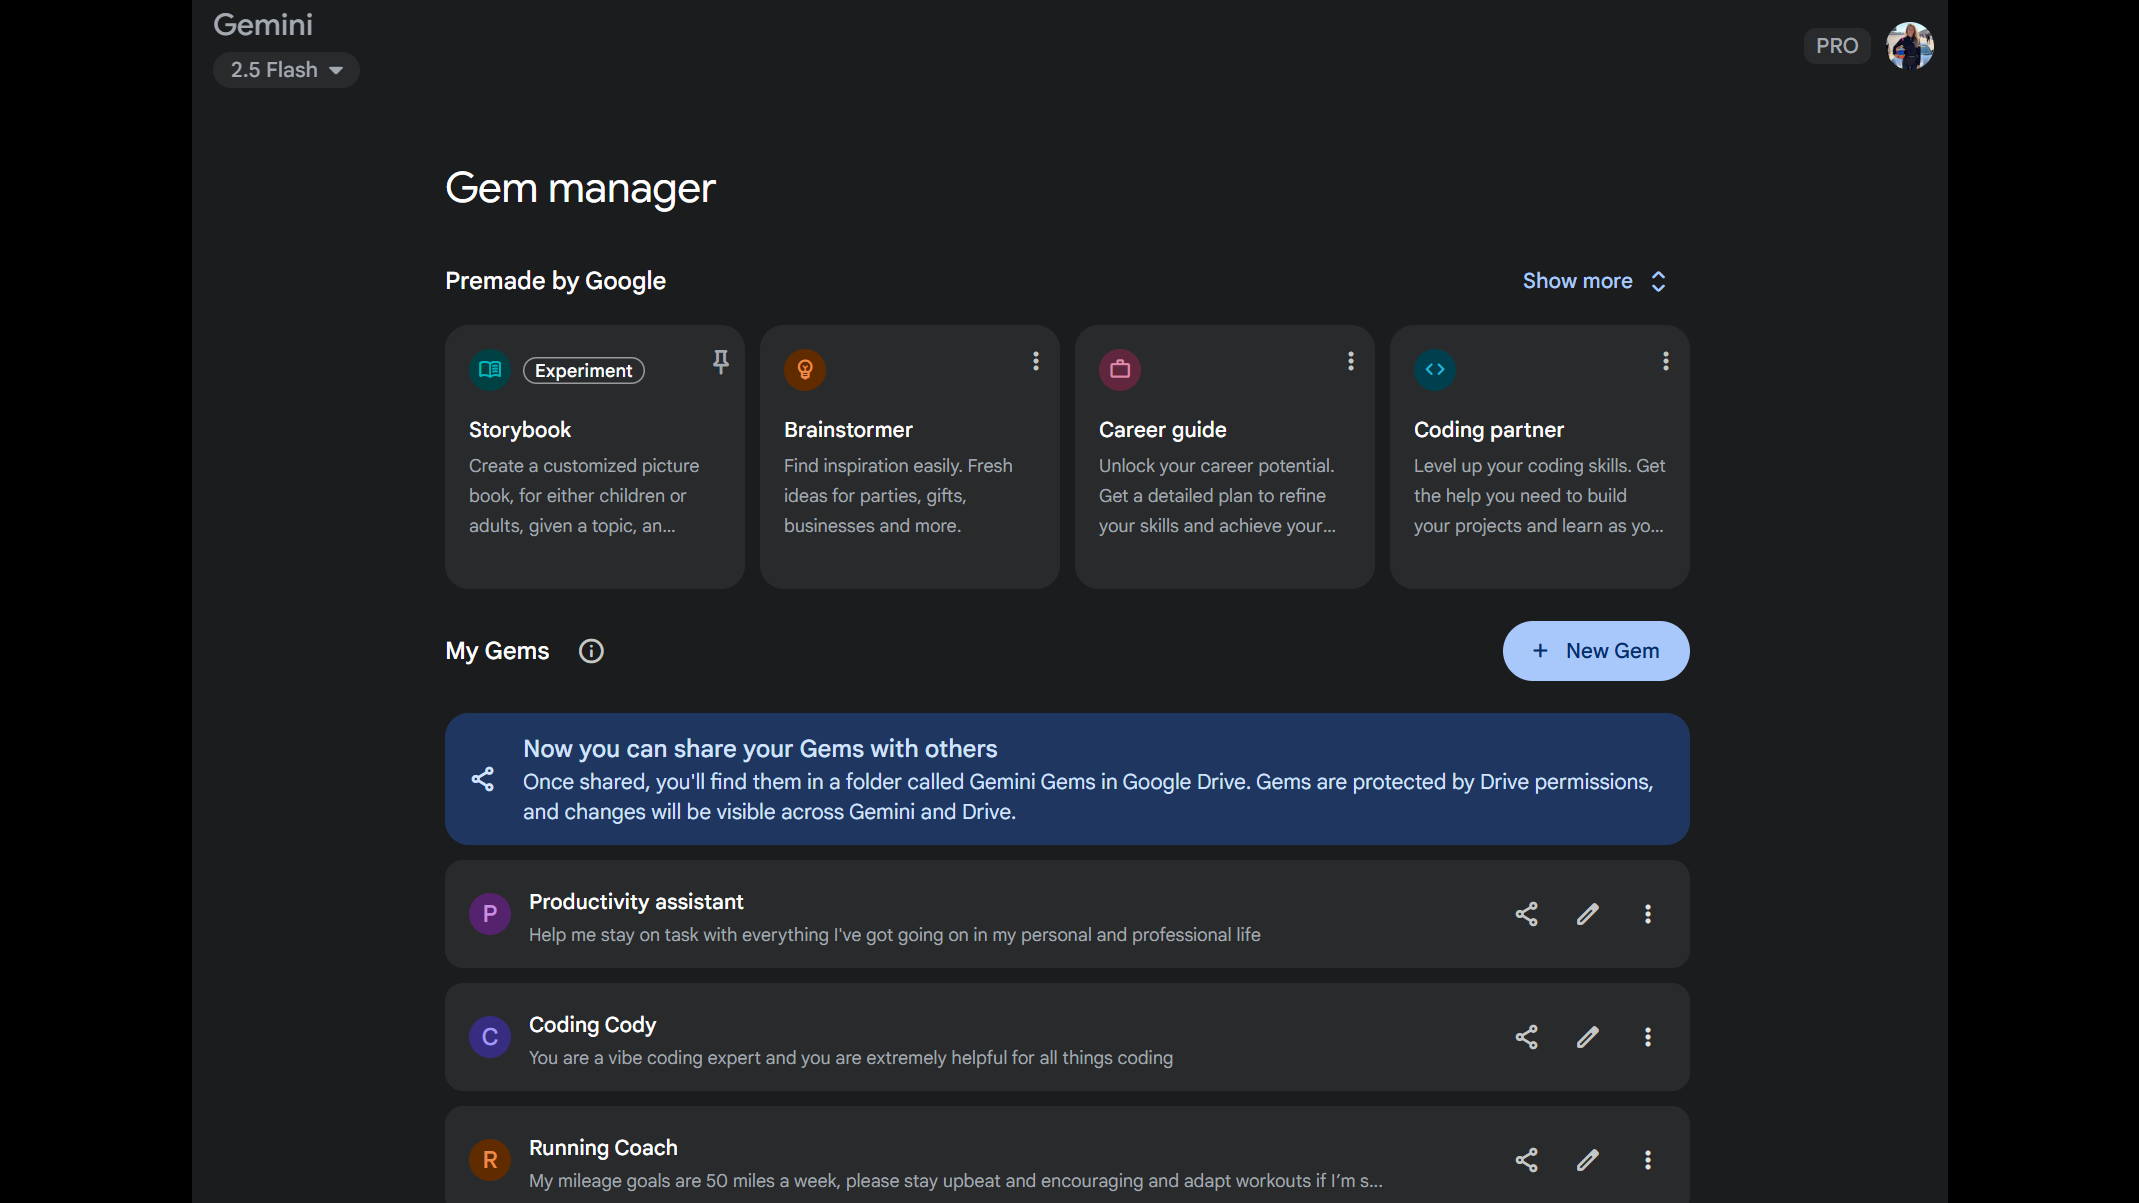Click the PRO badge
The image size is (2139, 1203).
pyautogui.click(x=1836, y=46)
